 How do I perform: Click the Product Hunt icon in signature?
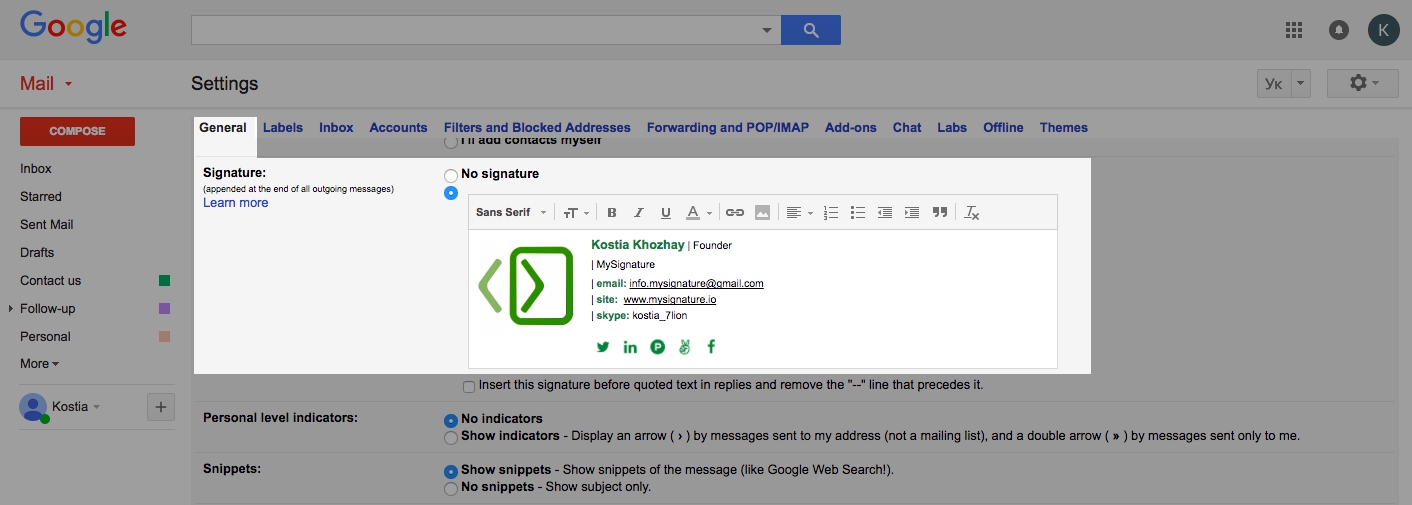(x=658, y=347)
